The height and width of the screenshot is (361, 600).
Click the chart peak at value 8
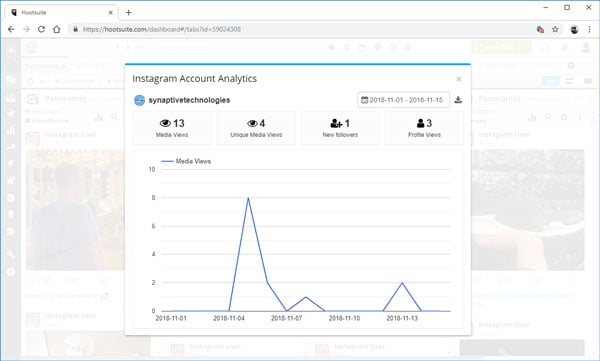point(248,198)
